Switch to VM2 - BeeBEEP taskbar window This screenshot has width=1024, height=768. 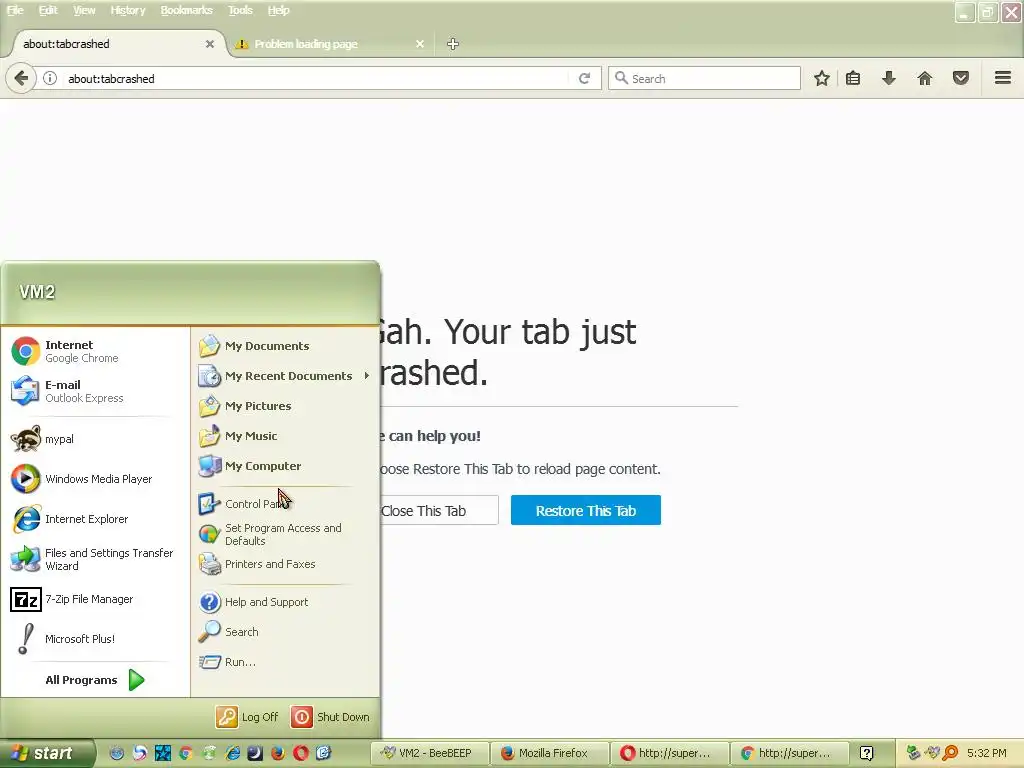coord(430,753)
